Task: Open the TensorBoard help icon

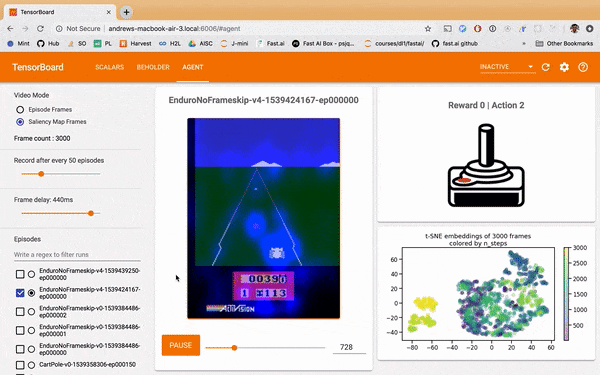Action: pos(583,67)
